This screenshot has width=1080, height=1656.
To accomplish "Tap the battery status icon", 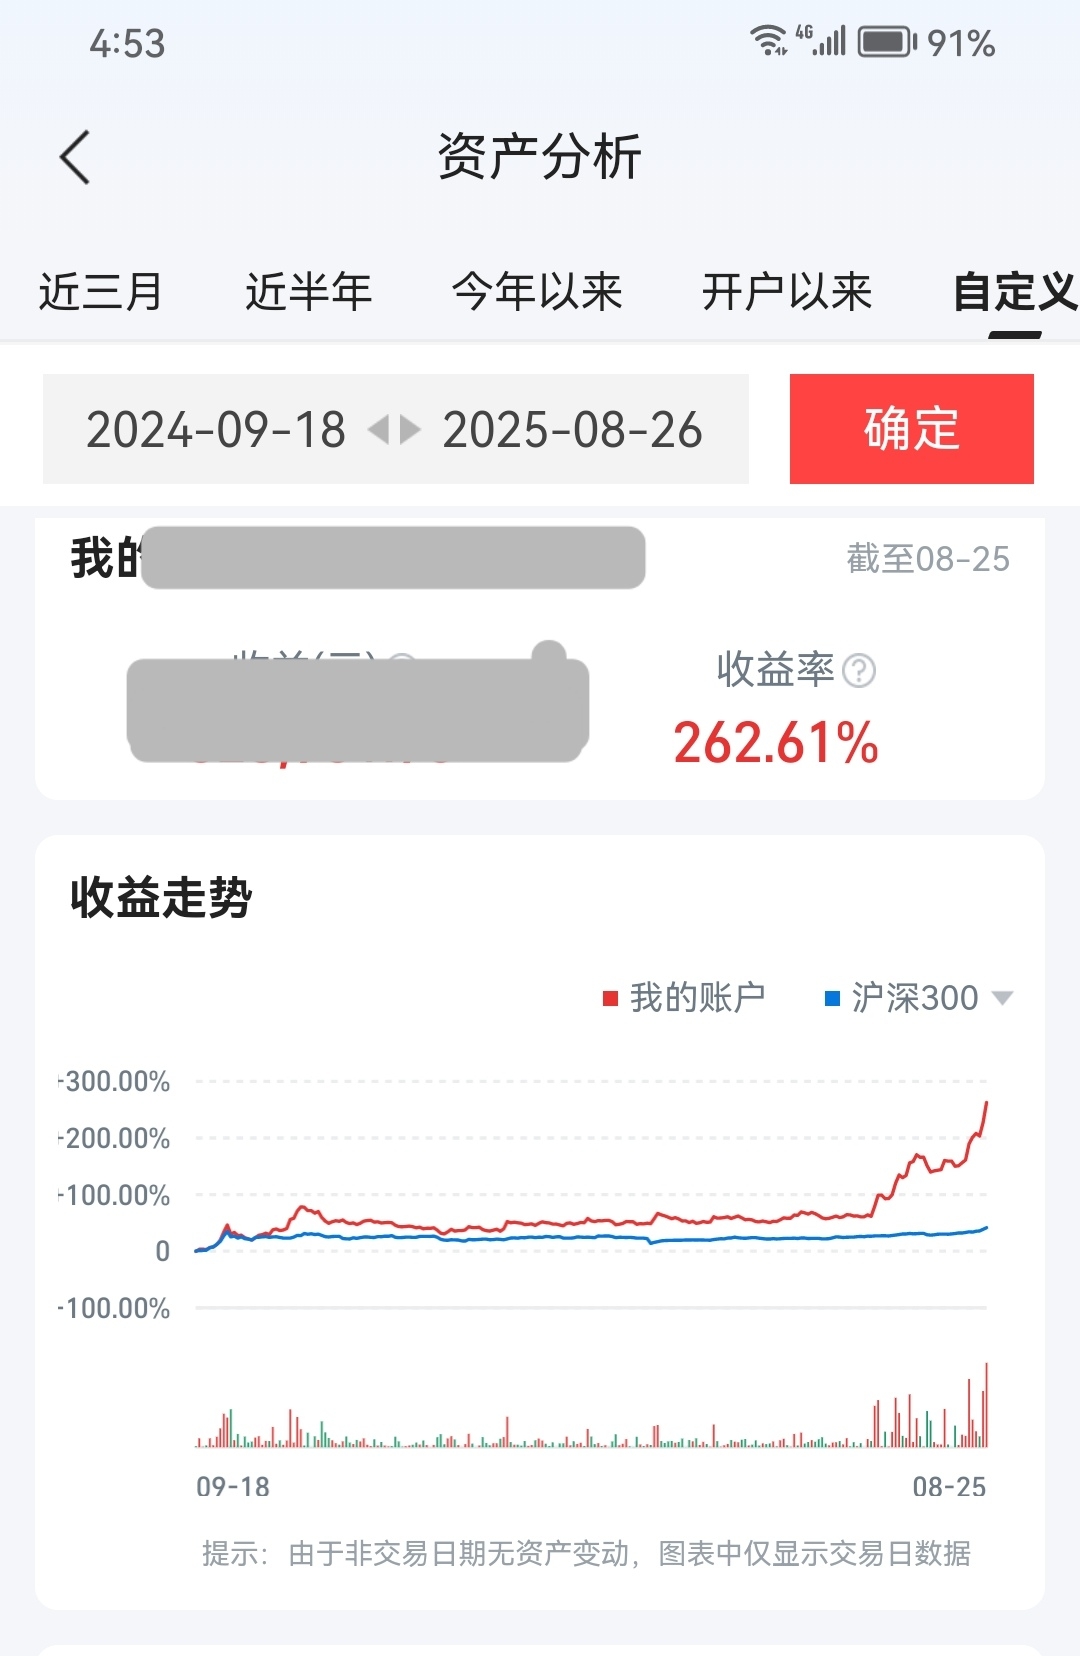I will (887, 42).
